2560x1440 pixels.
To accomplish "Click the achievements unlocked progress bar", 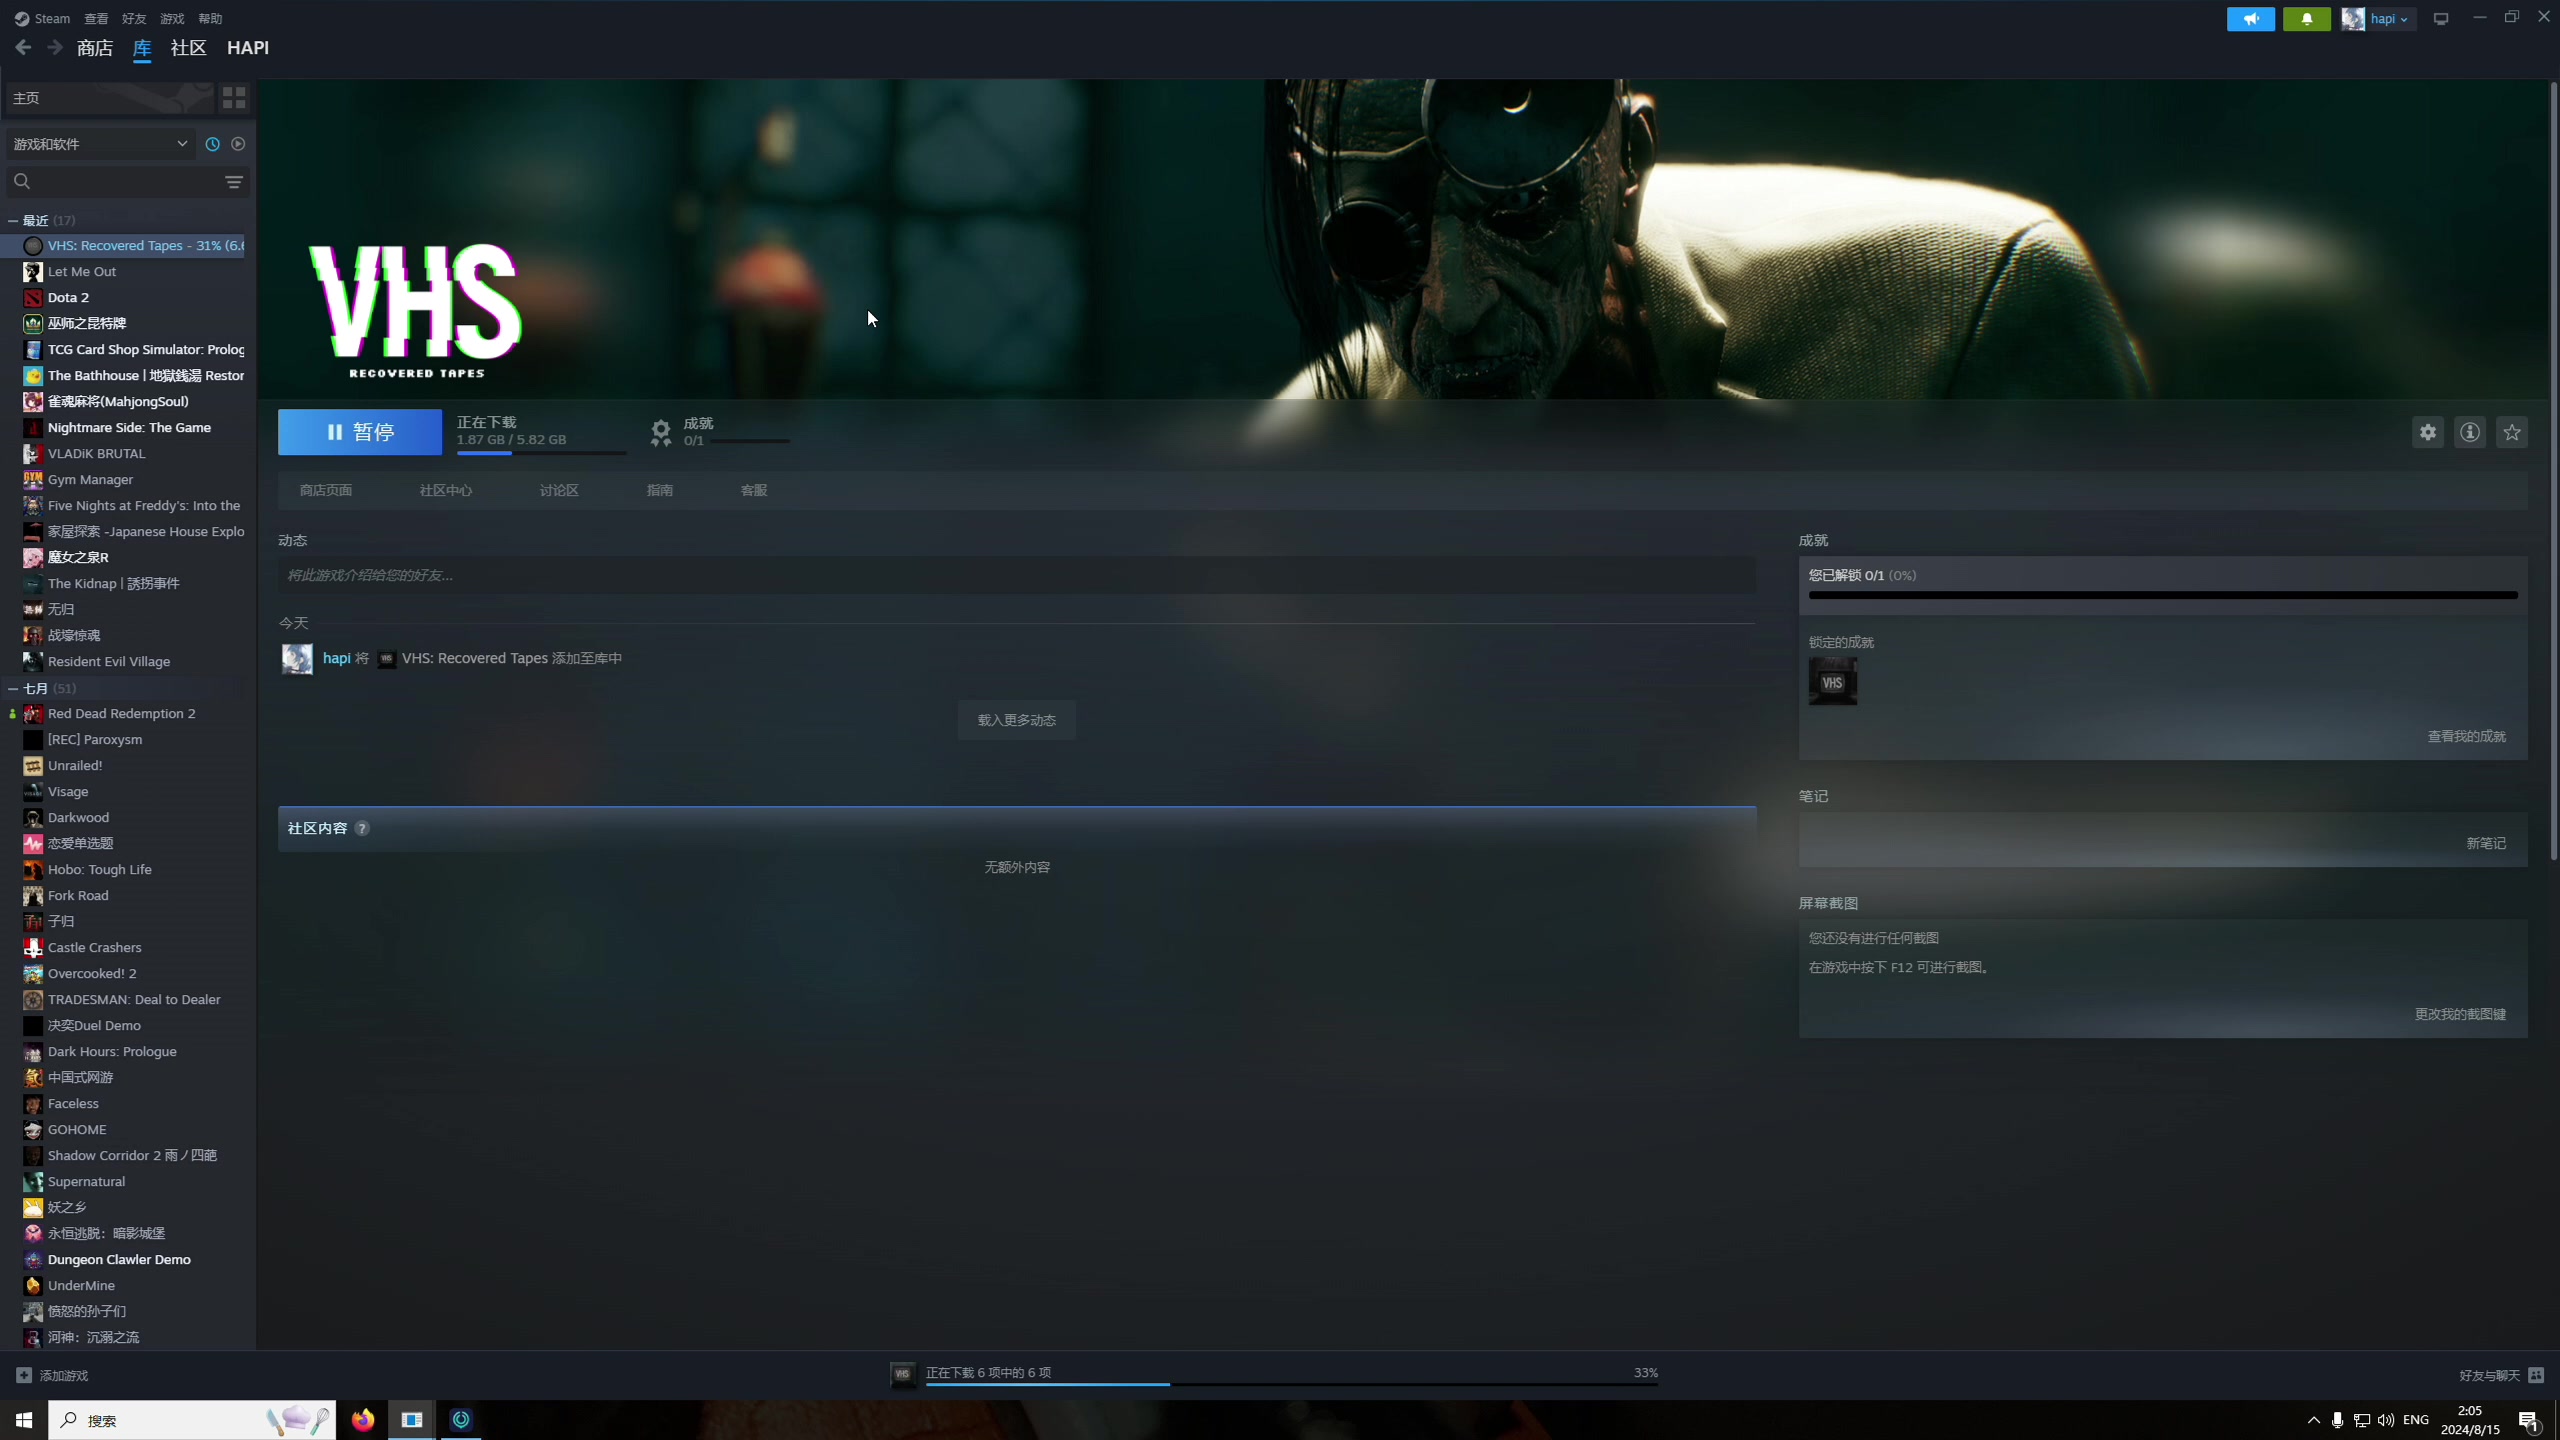I will tap(2163, 595).
